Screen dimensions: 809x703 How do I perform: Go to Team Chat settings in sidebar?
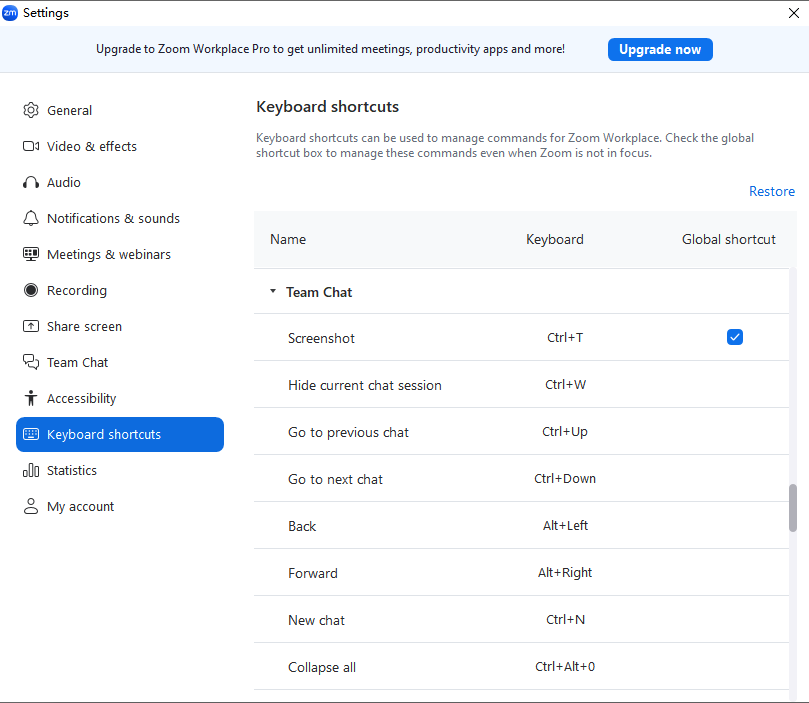click(120, 362)
